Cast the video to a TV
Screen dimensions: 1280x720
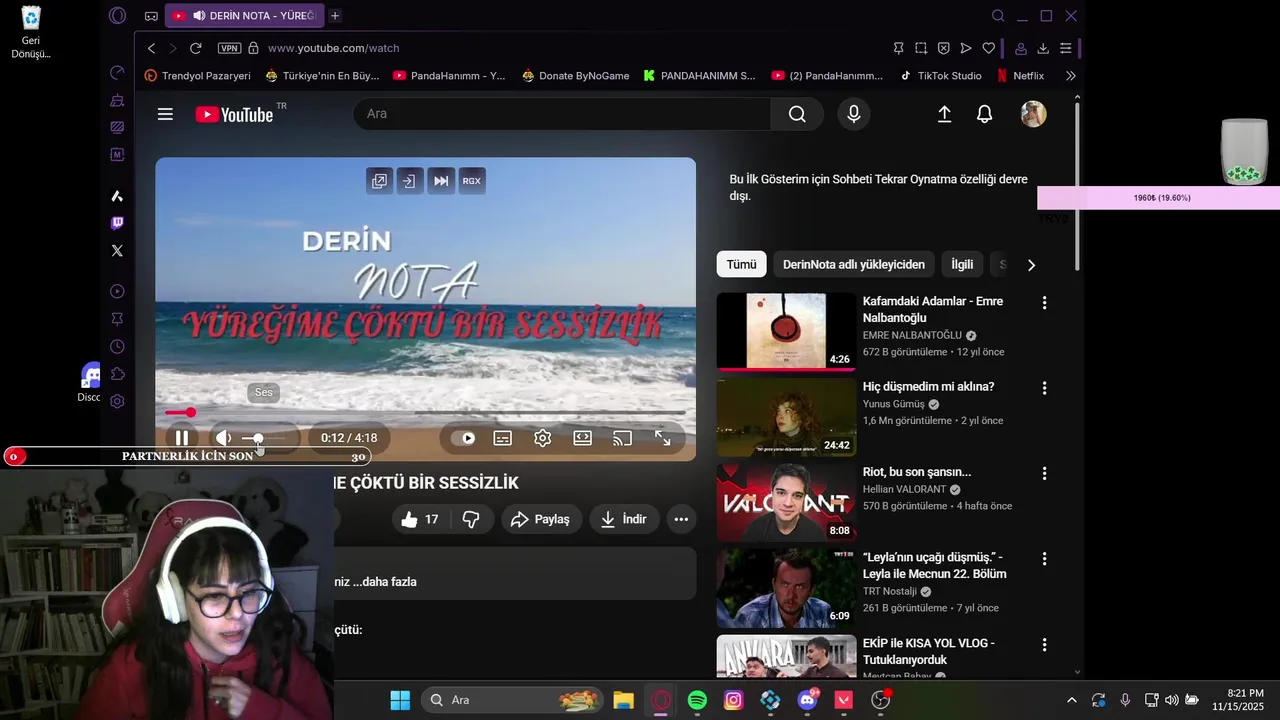coord(623,438)
